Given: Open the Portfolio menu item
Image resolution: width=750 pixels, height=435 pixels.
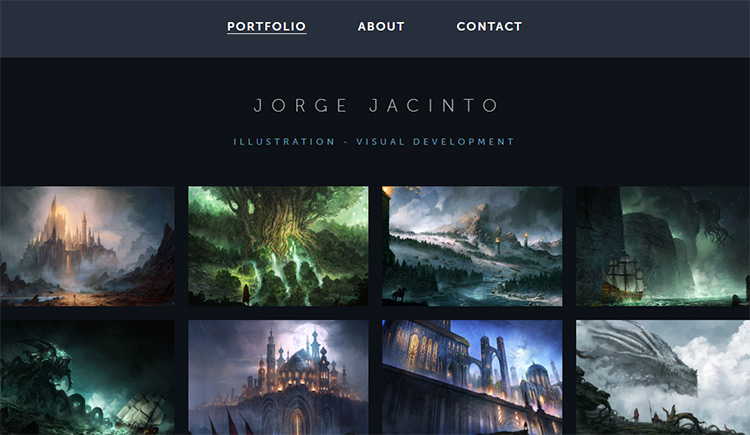Looking at the screenshot, I should (266, 26).
